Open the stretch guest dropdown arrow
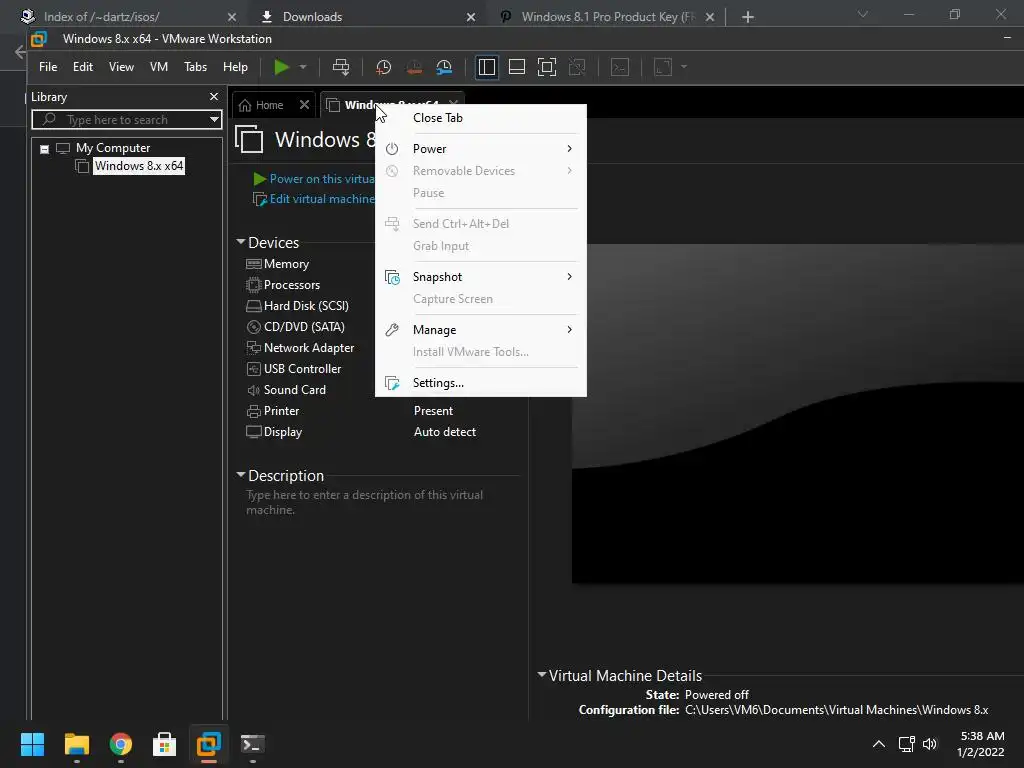Screen dimensions: 1024x768 click(x=684, y=67)
